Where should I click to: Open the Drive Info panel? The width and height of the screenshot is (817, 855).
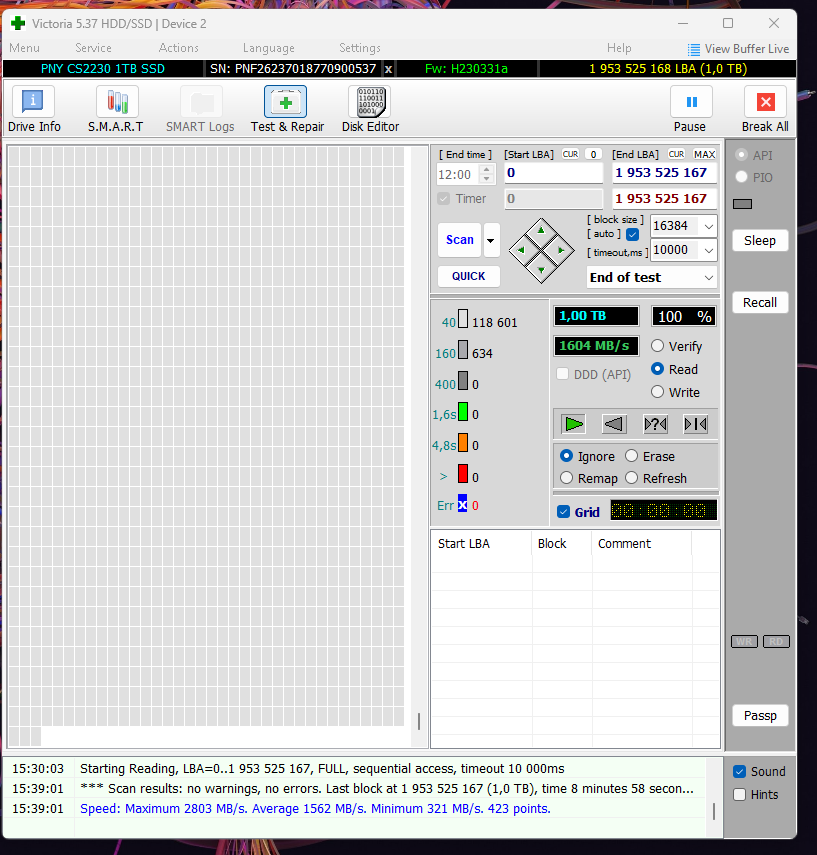point(33,101)
